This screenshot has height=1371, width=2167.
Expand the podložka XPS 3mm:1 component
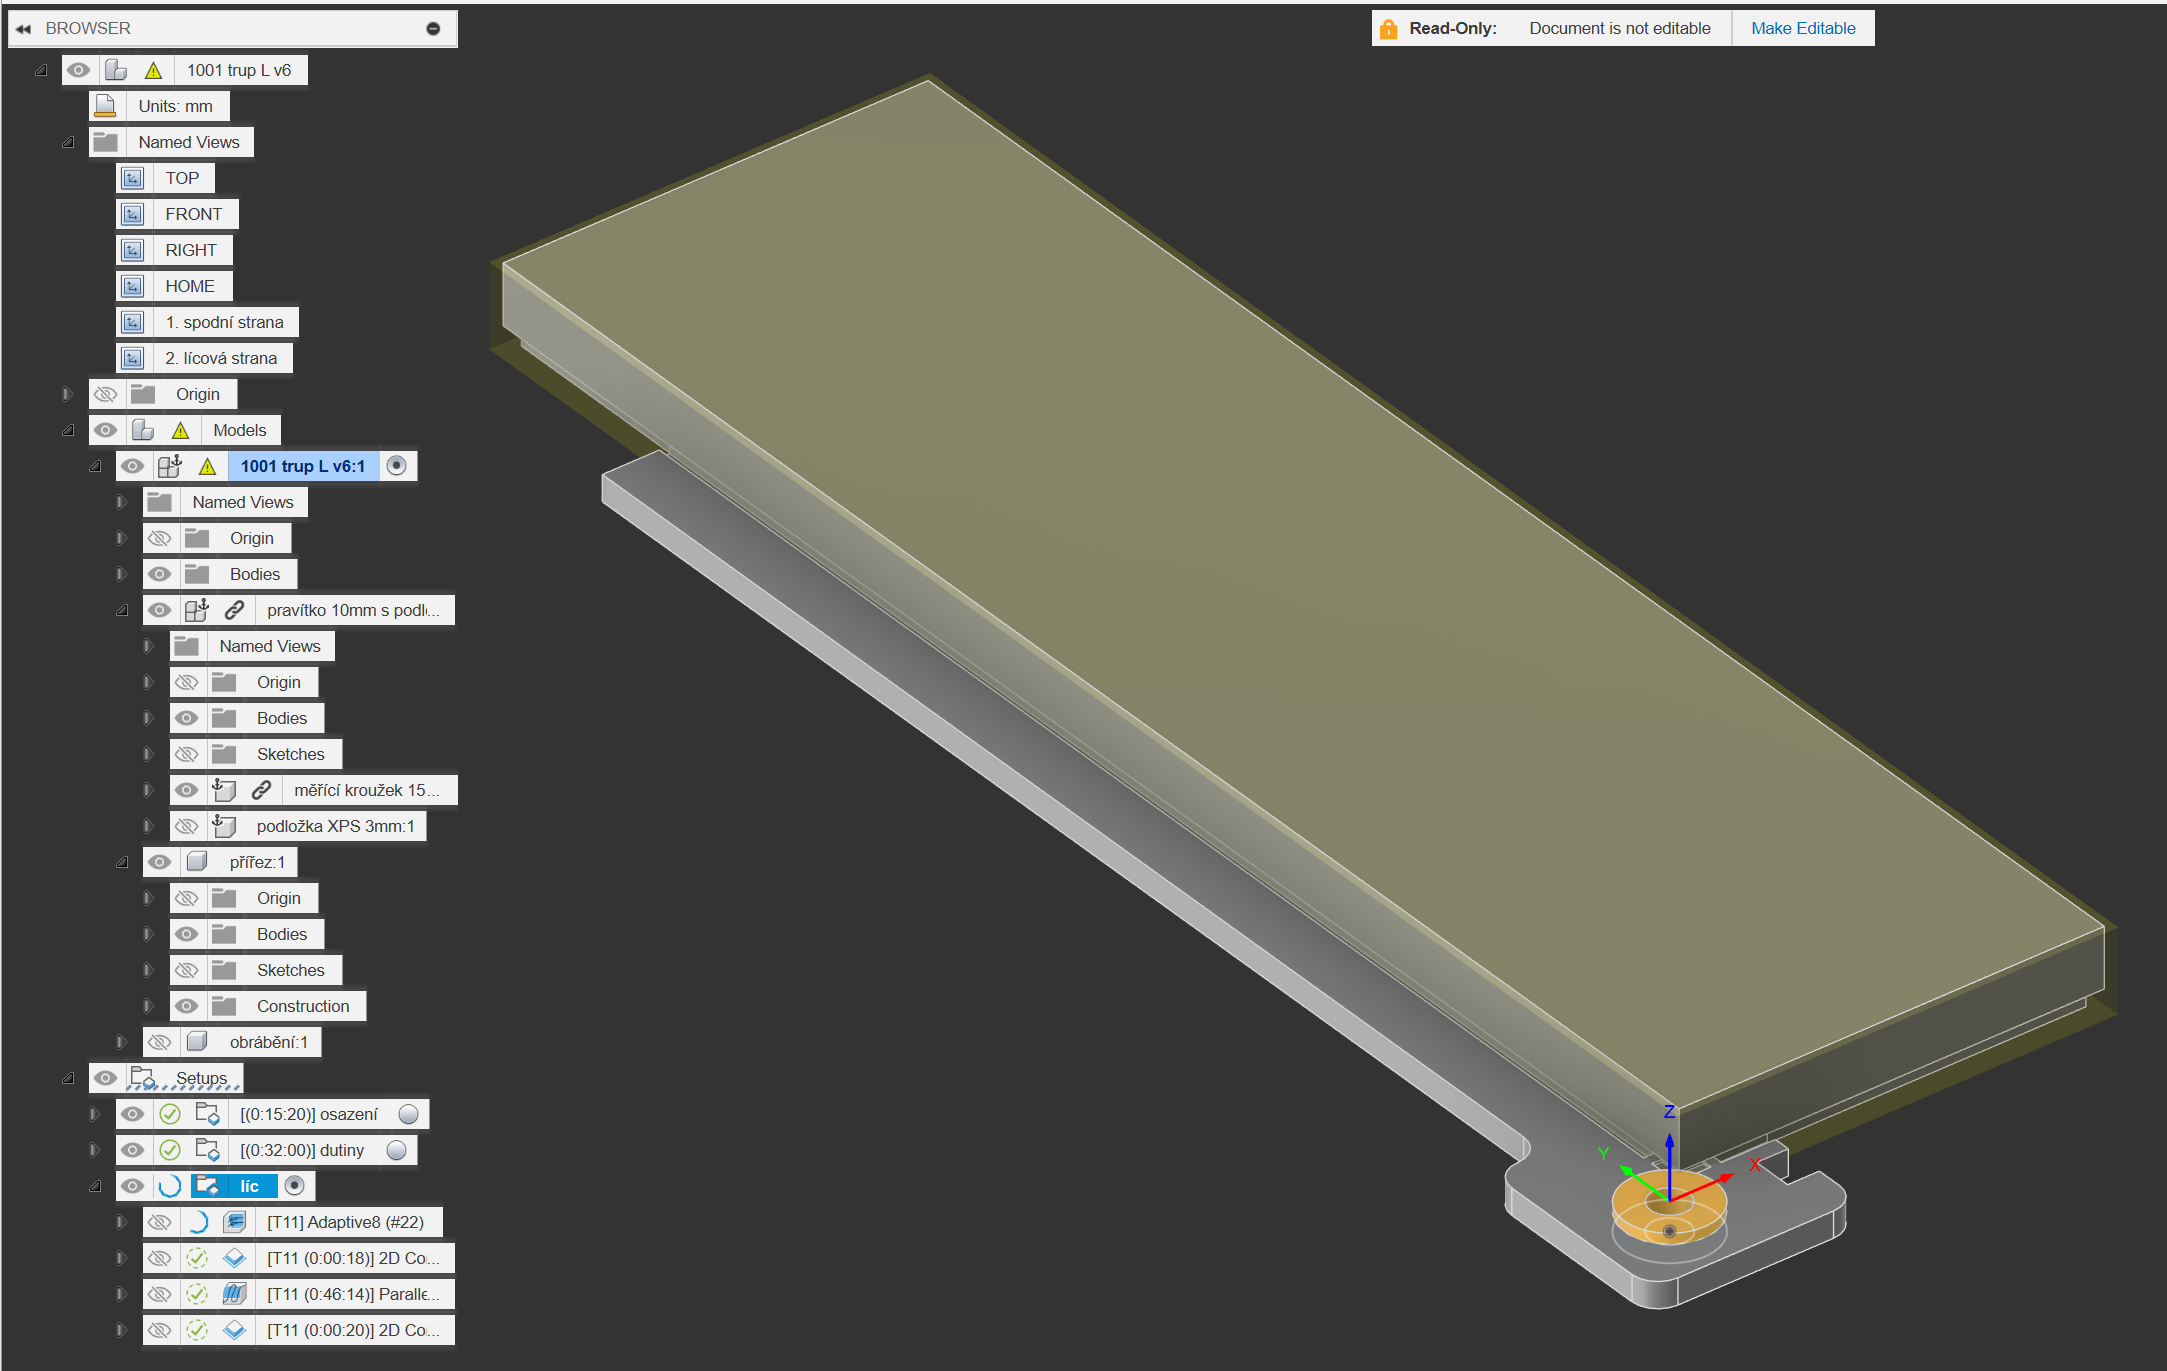148,826
